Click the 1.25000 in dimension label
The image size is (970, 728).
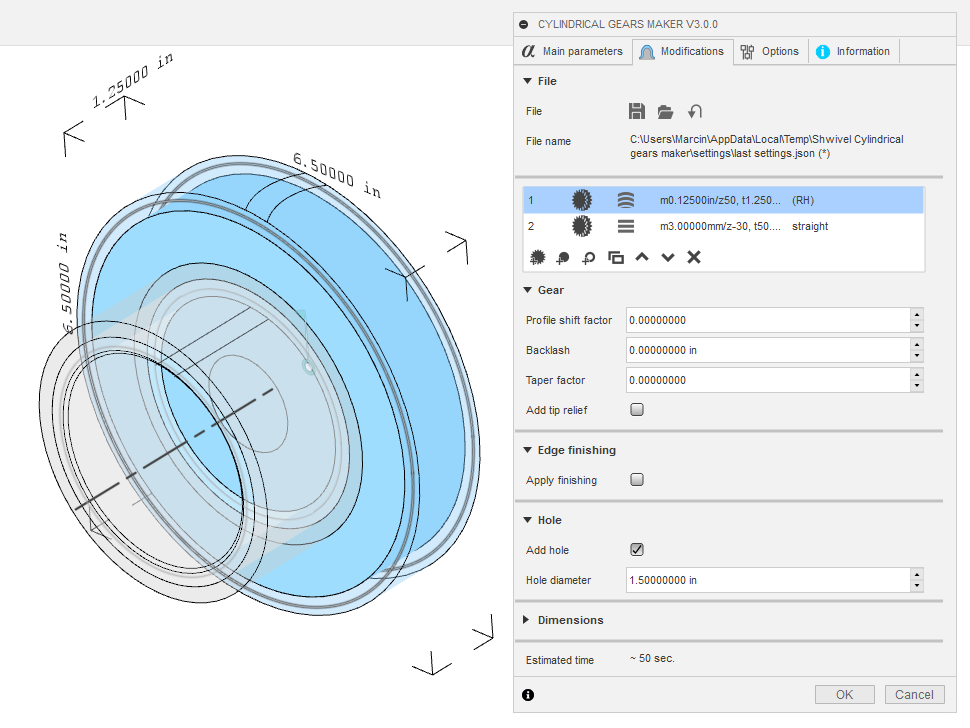(x=132, y=80)
